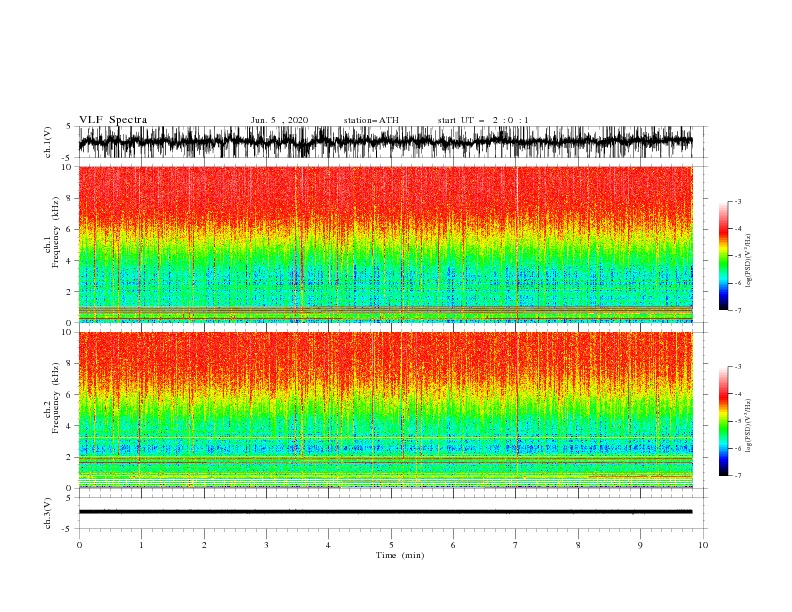
Task: Click inside the ch.2 spectrogram panel
Action: point(385,410)
